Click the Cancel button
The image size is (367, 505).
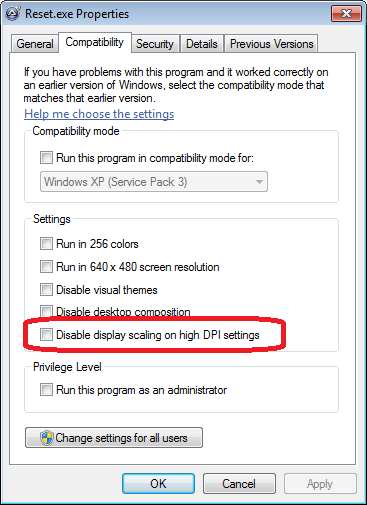[x=239, y=483]
